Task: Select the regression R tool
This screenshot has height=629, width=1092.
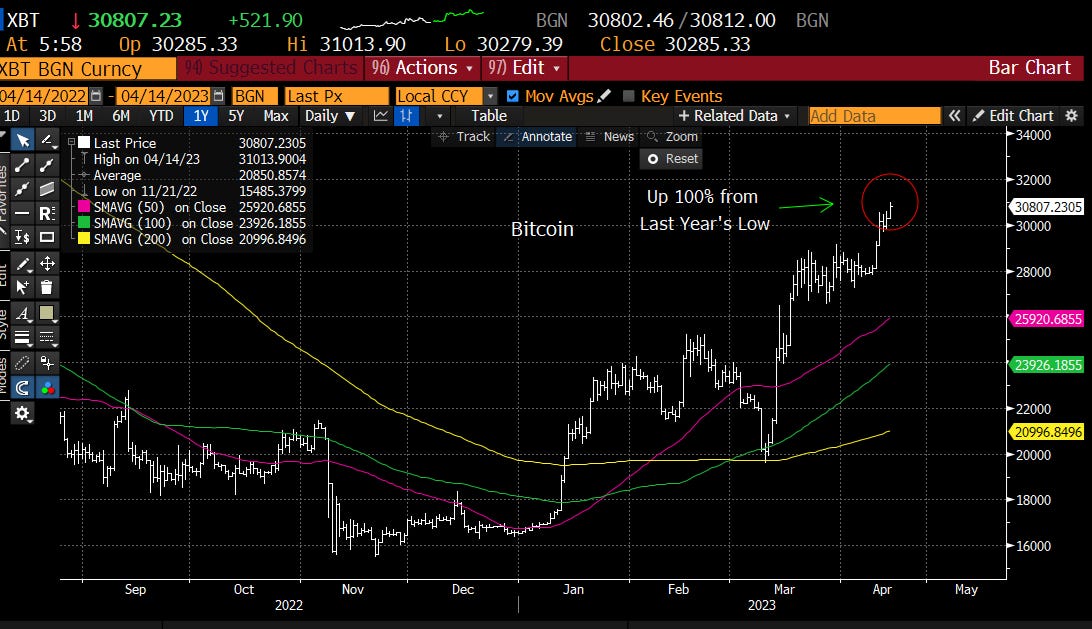Action: pos(47,213)
